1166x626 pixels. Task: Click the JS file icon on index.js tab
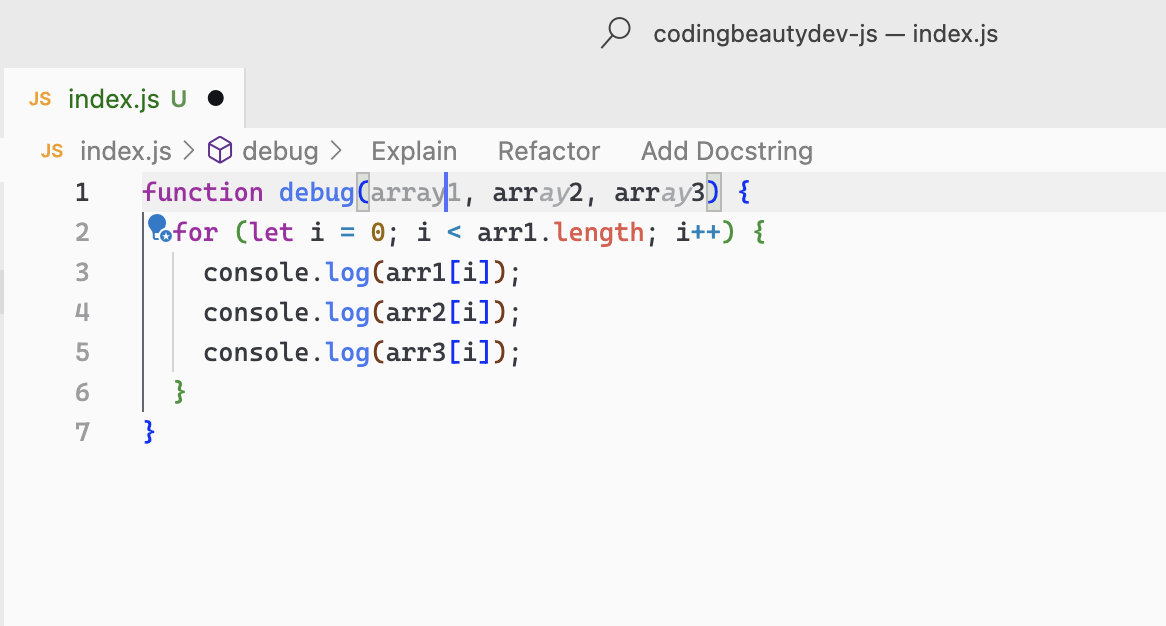(40, 99)
